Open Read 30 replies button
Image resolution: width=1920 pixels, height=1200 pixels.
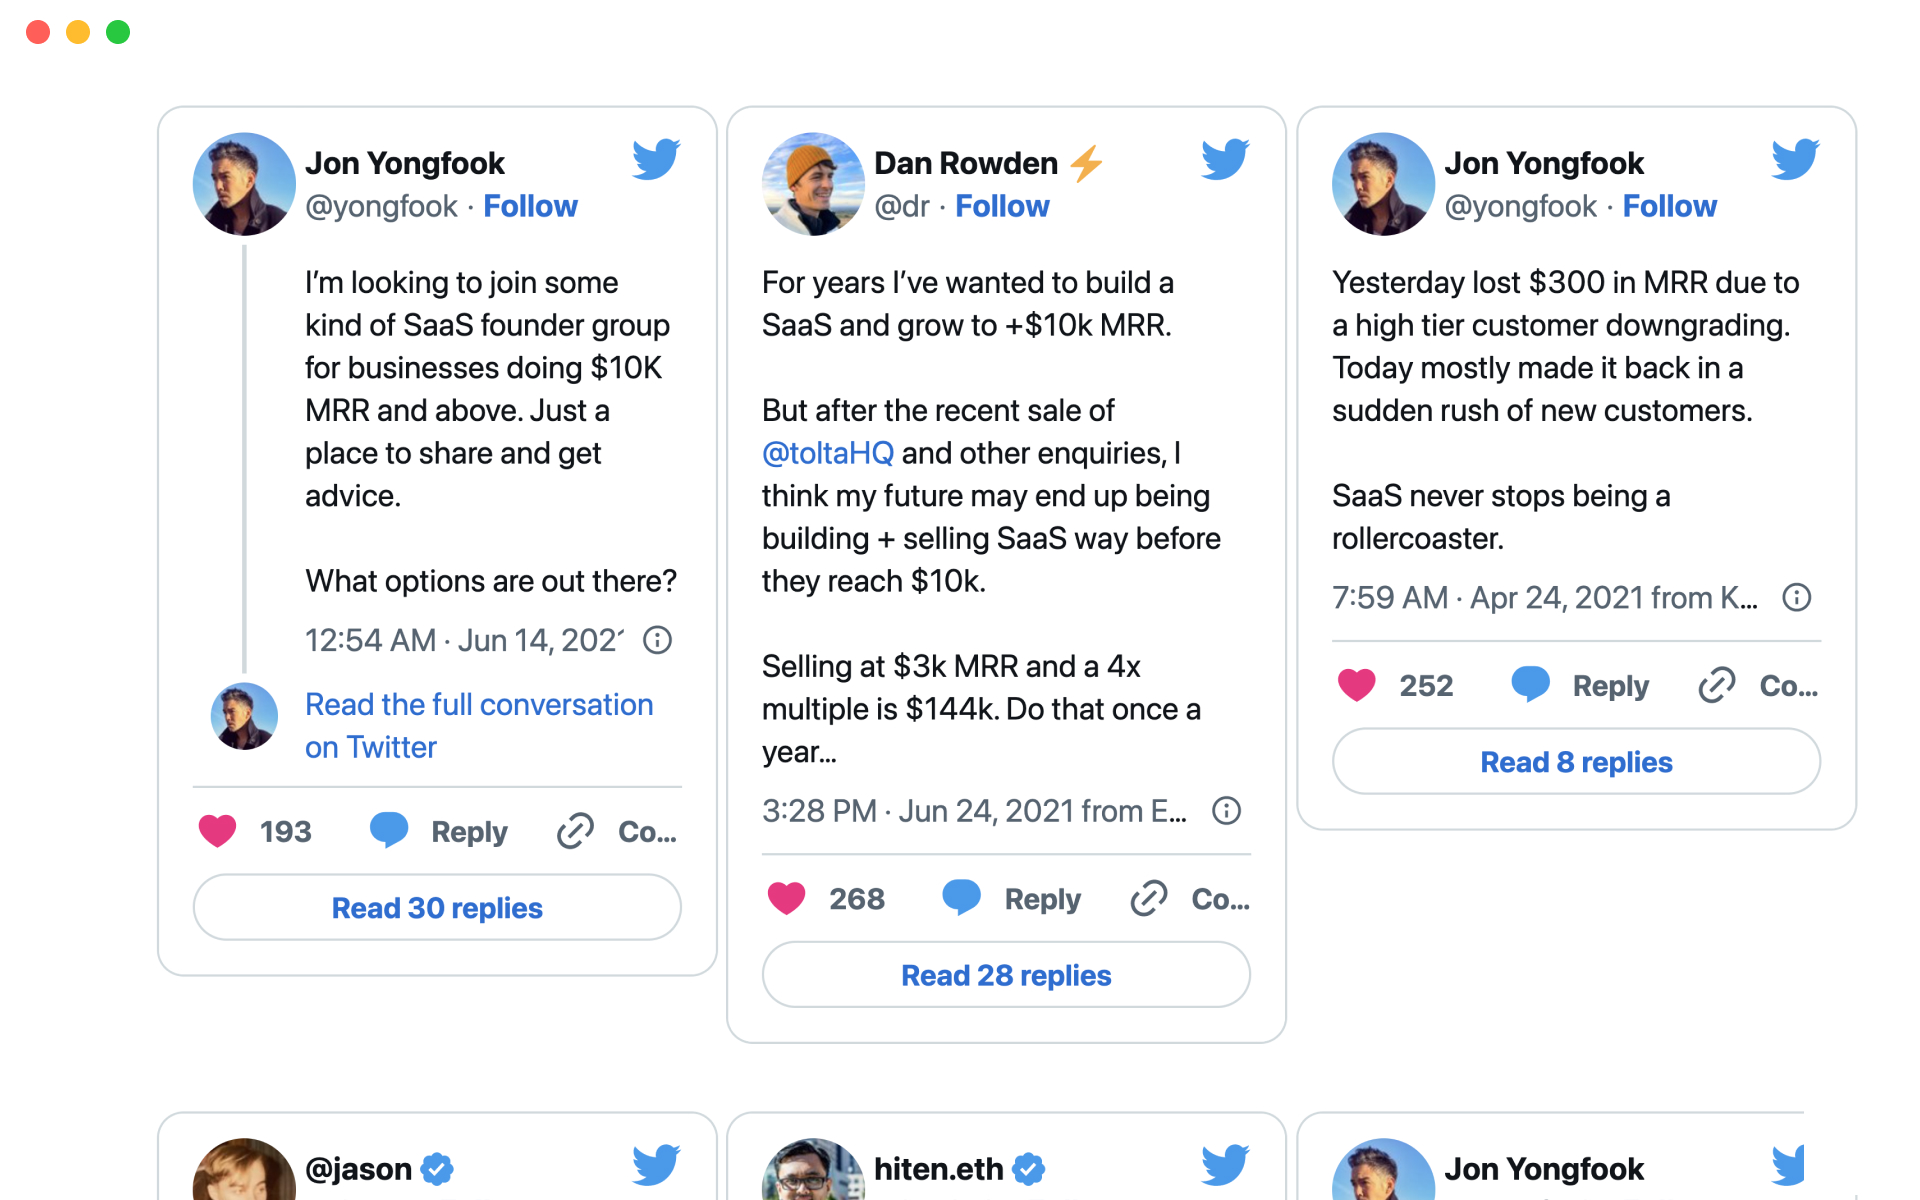click(437, 908)
